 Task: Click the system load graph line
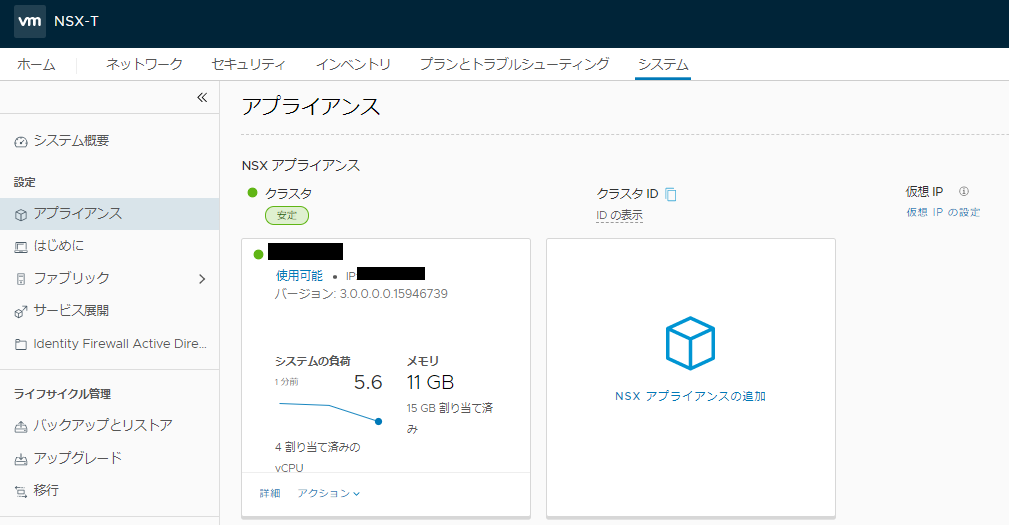coord(331,412)
